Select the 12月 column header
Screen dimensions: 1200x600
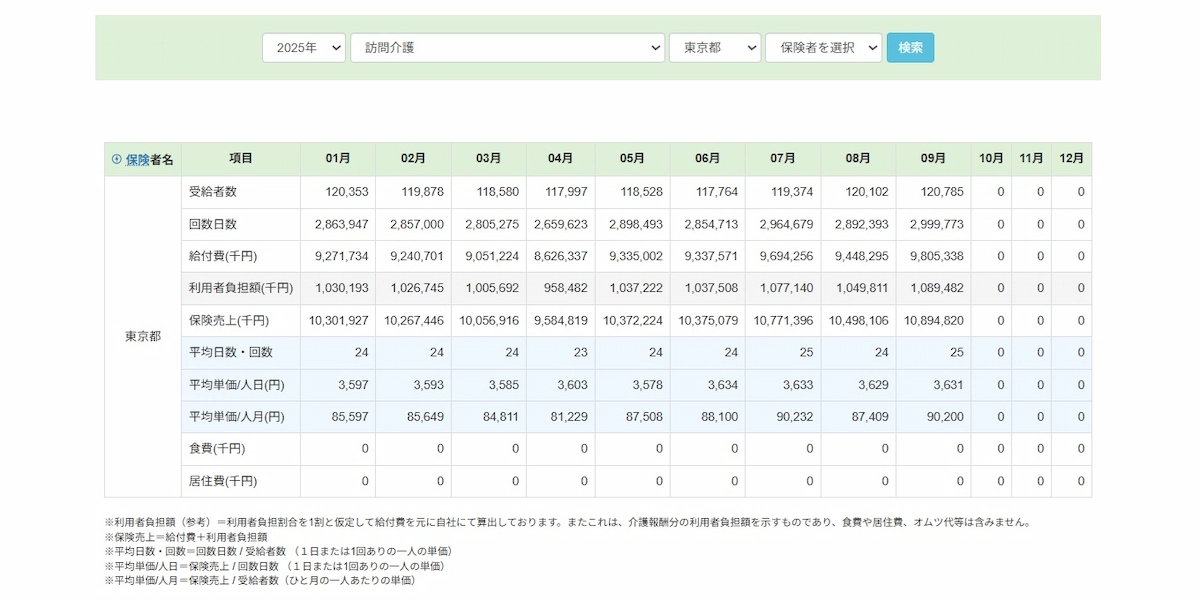(1071, 159)
